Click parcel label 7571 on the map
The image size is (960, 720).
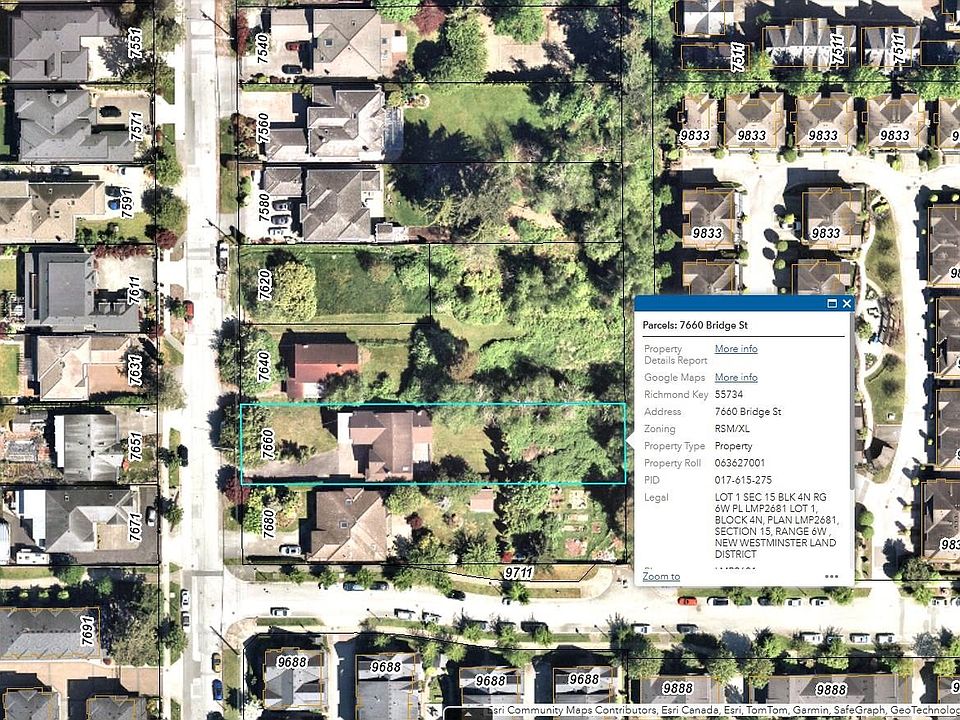tap(136, 126)
